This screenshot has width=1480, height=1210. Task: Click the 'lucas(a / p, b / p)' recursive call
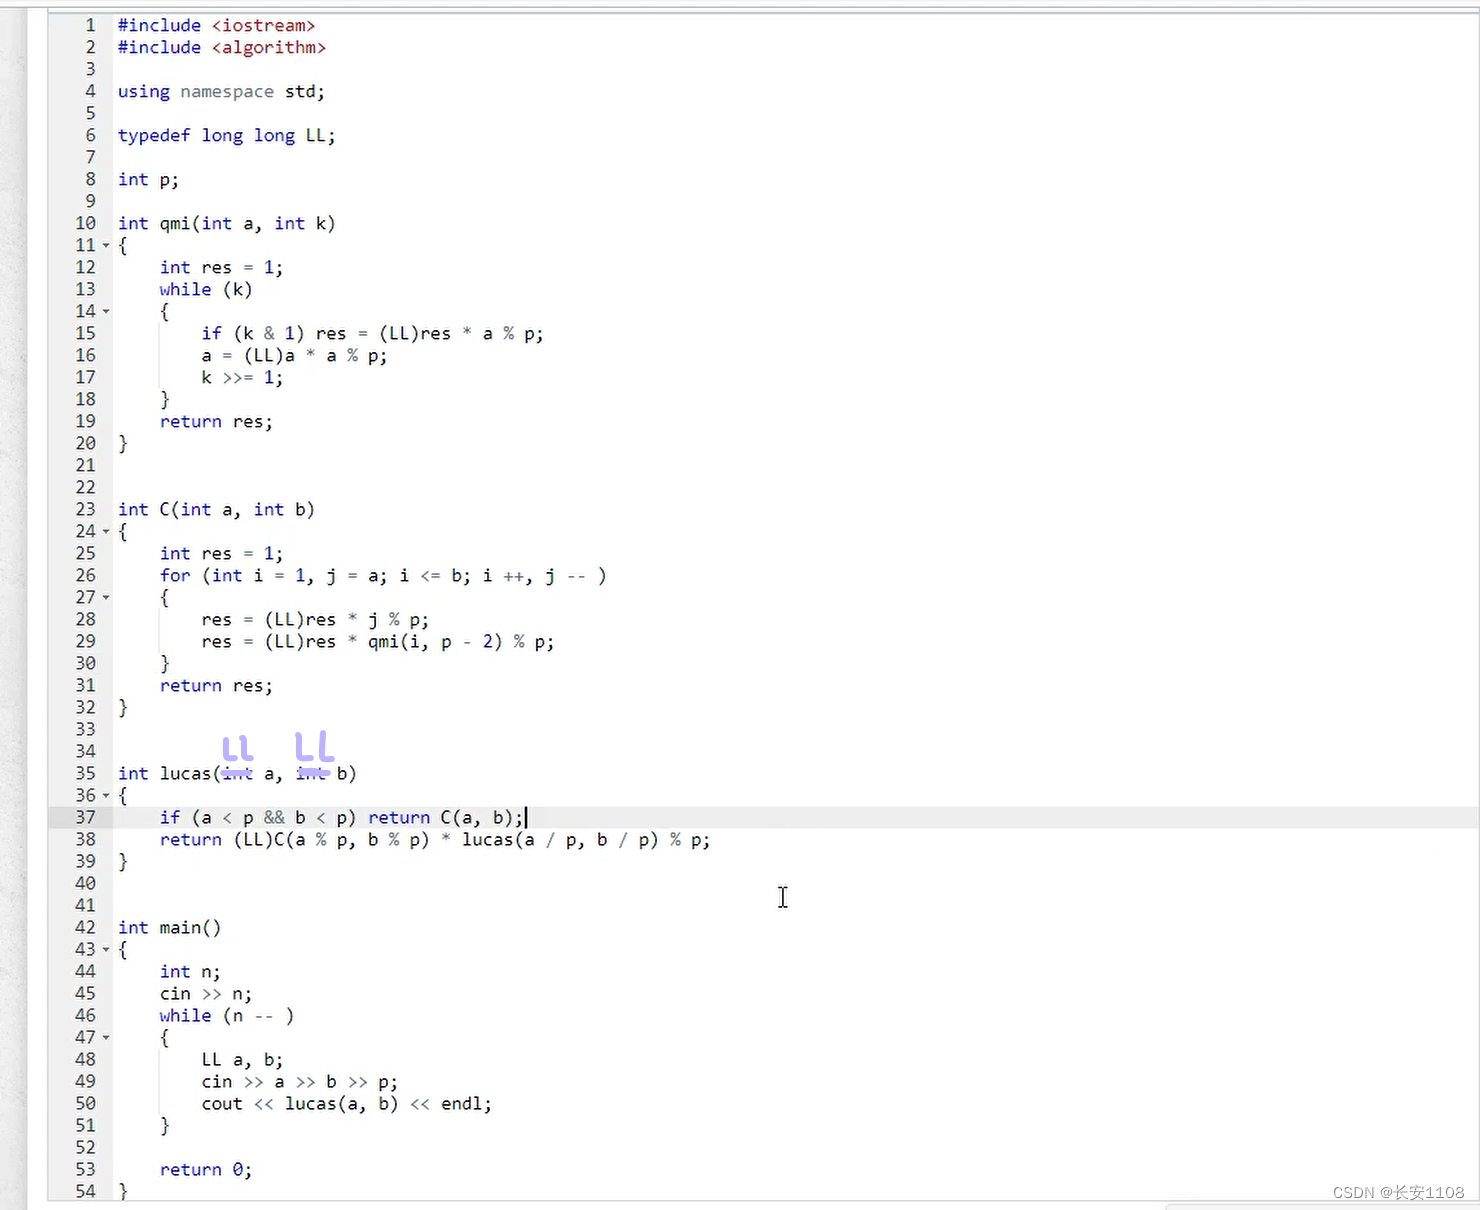(x=560, y=839)
